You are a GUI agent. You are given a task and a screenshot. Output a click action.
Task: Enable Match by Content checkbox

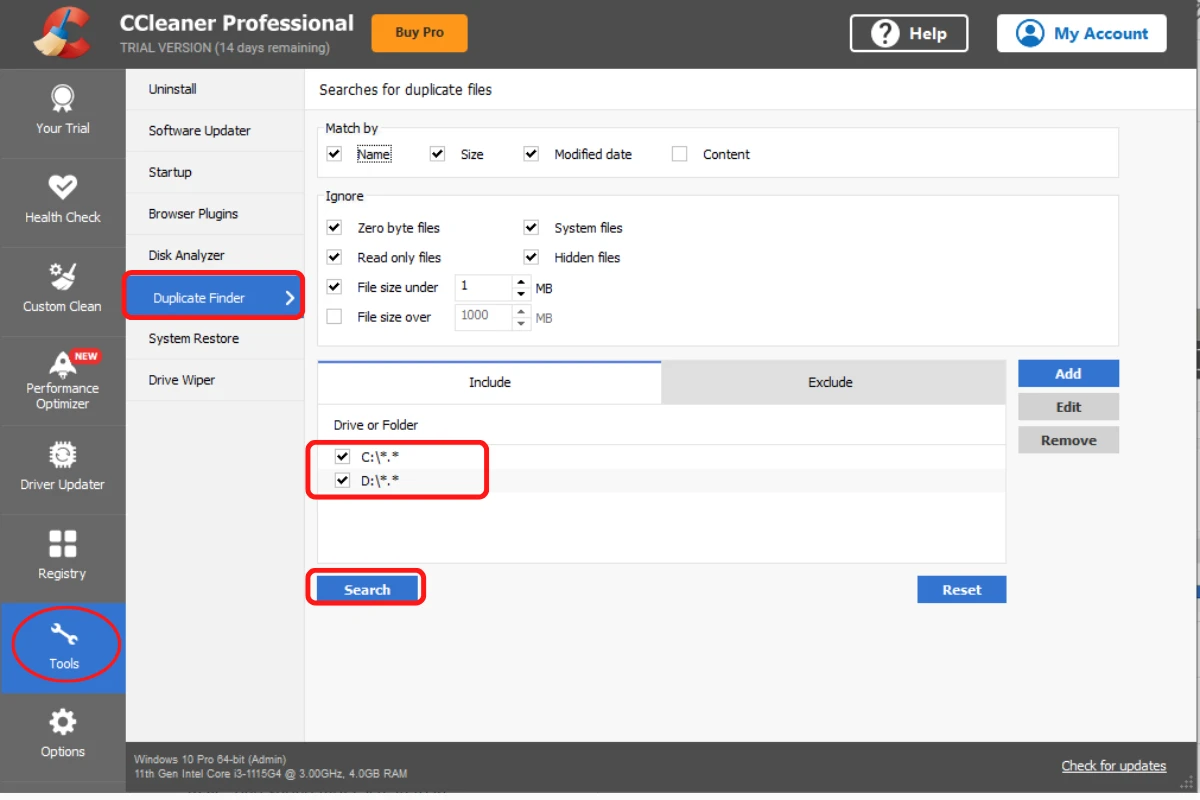tap(680, 154)
